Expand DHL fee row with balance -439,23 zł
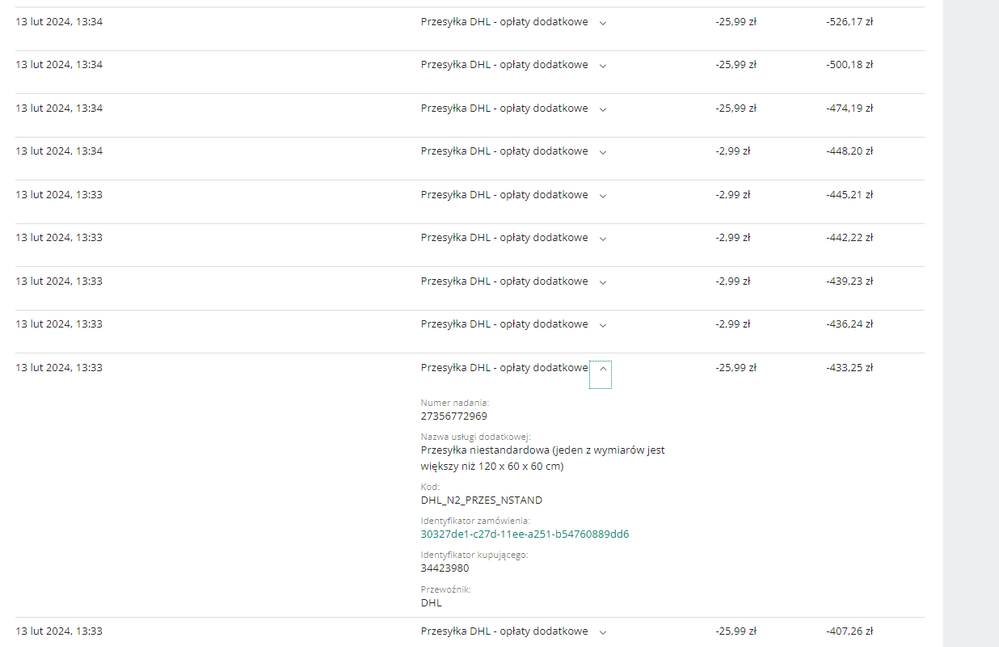The height and width of the screenshot is (647, 999). (x=603, y=282)
